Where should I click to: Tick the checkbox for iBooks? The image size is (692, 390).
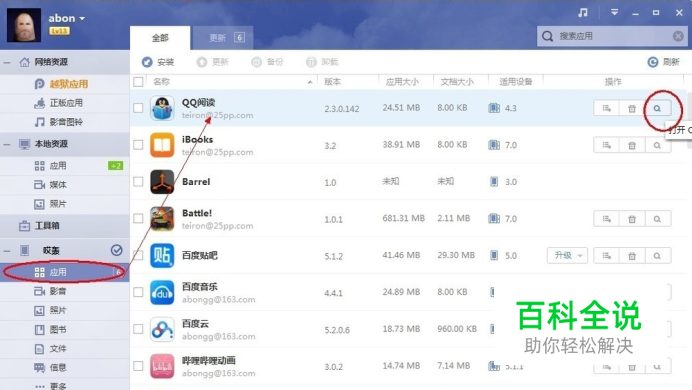pyautogui.click(x=138, y=145)
